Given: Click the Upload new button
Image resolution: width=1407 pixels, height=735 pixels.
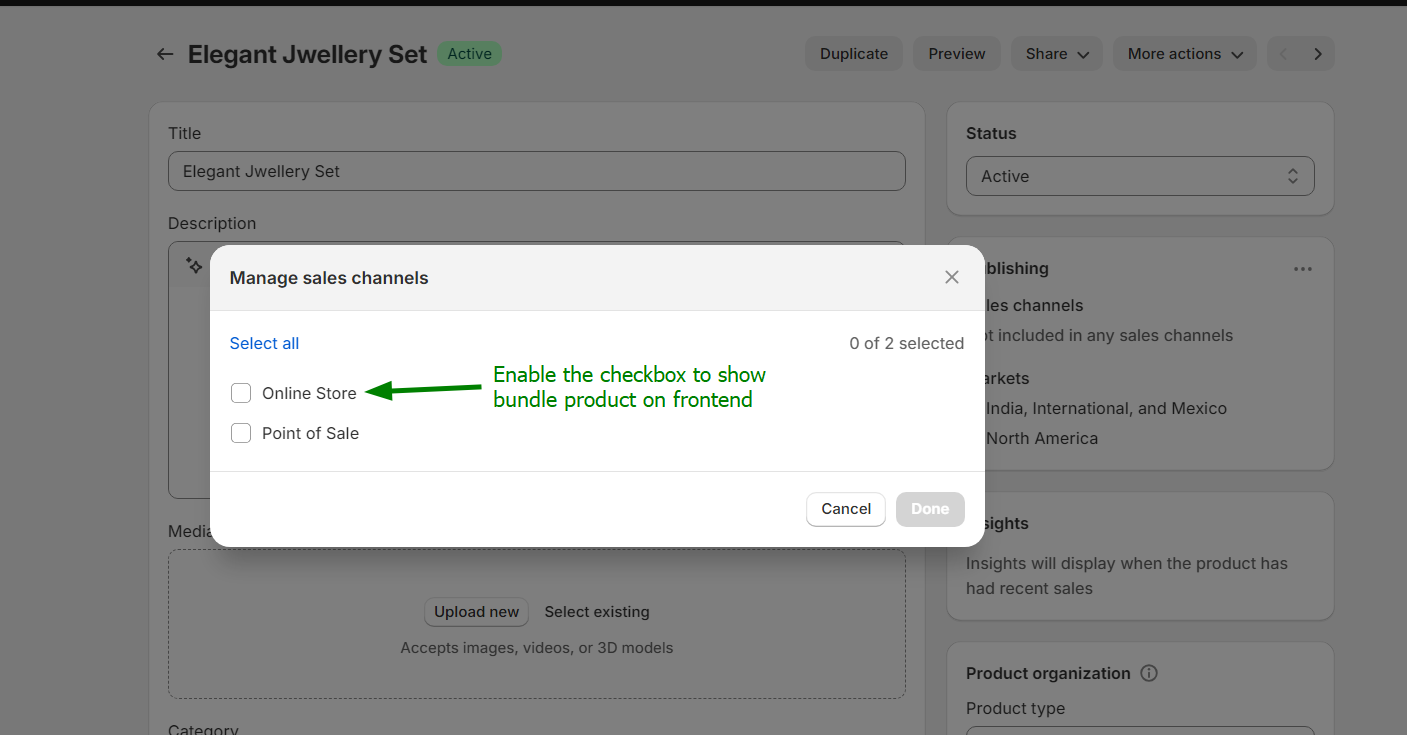Looking at the screenshot, I should pyautogui.click(x=476, y=612).
